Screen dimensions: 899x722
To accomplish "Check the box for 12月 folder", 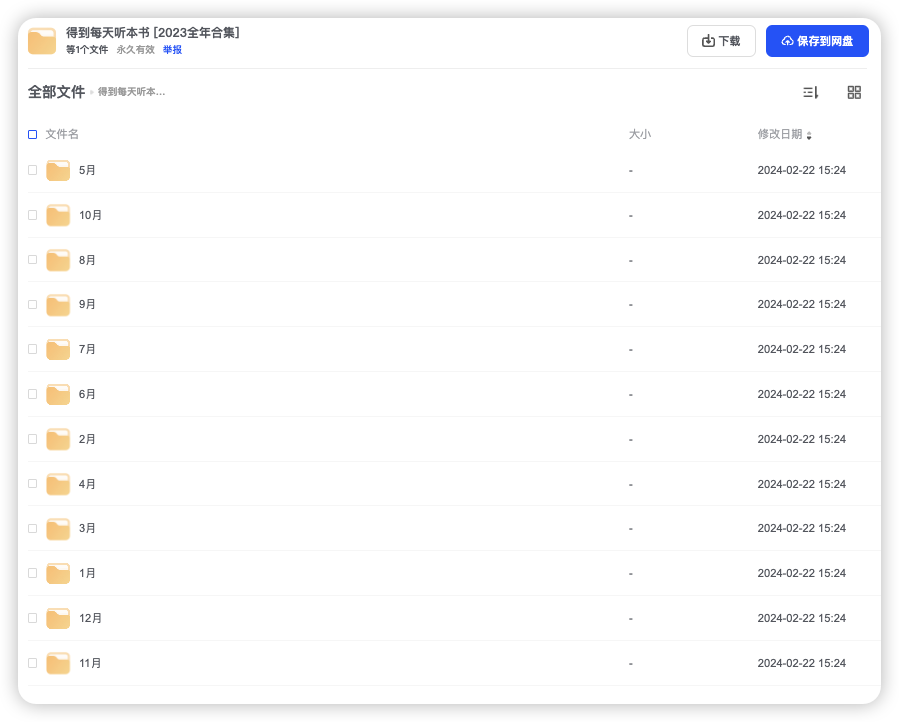I will pos(33,618).
